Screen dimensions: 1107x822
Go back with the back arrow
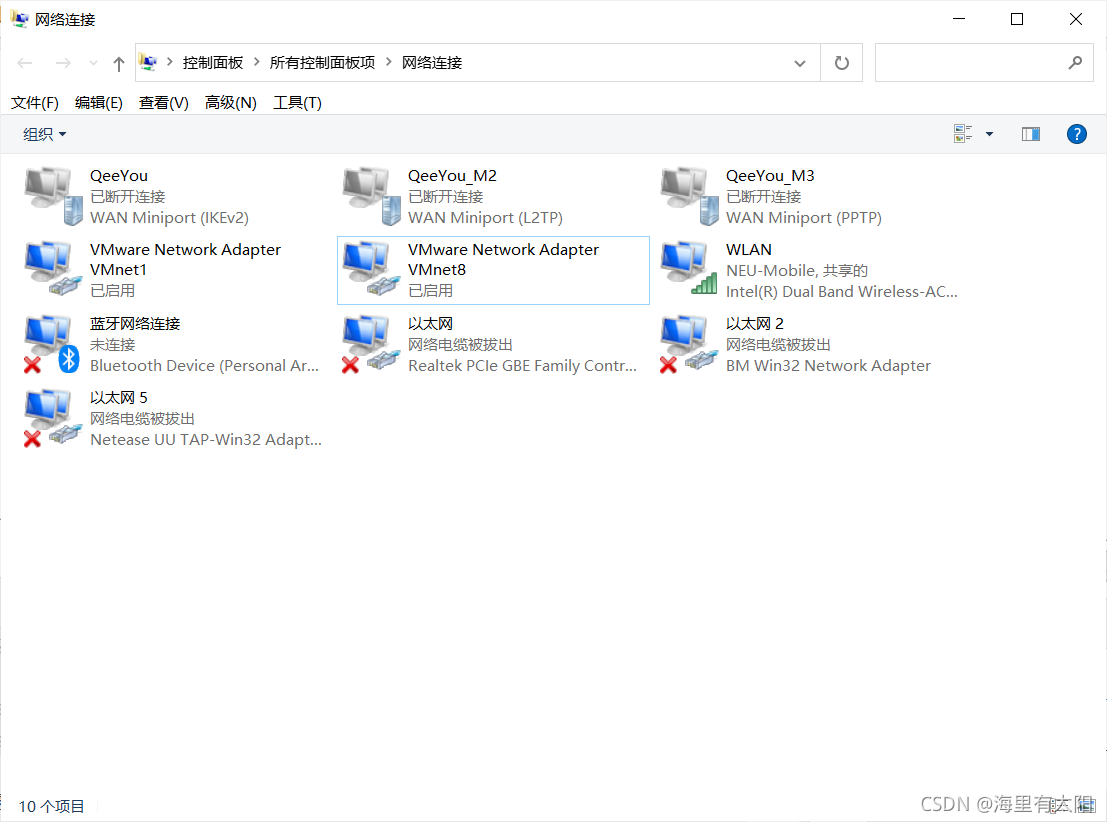pyautogui.click(x=25, y=64)
